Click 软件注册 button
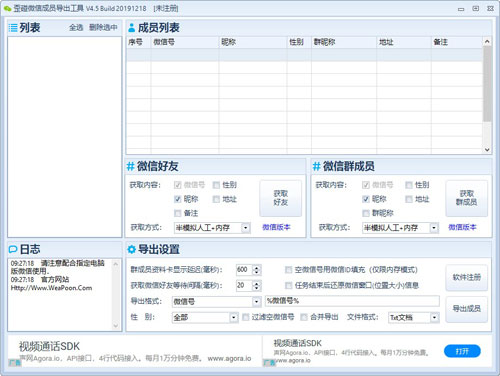 click(x=467, y=278)
